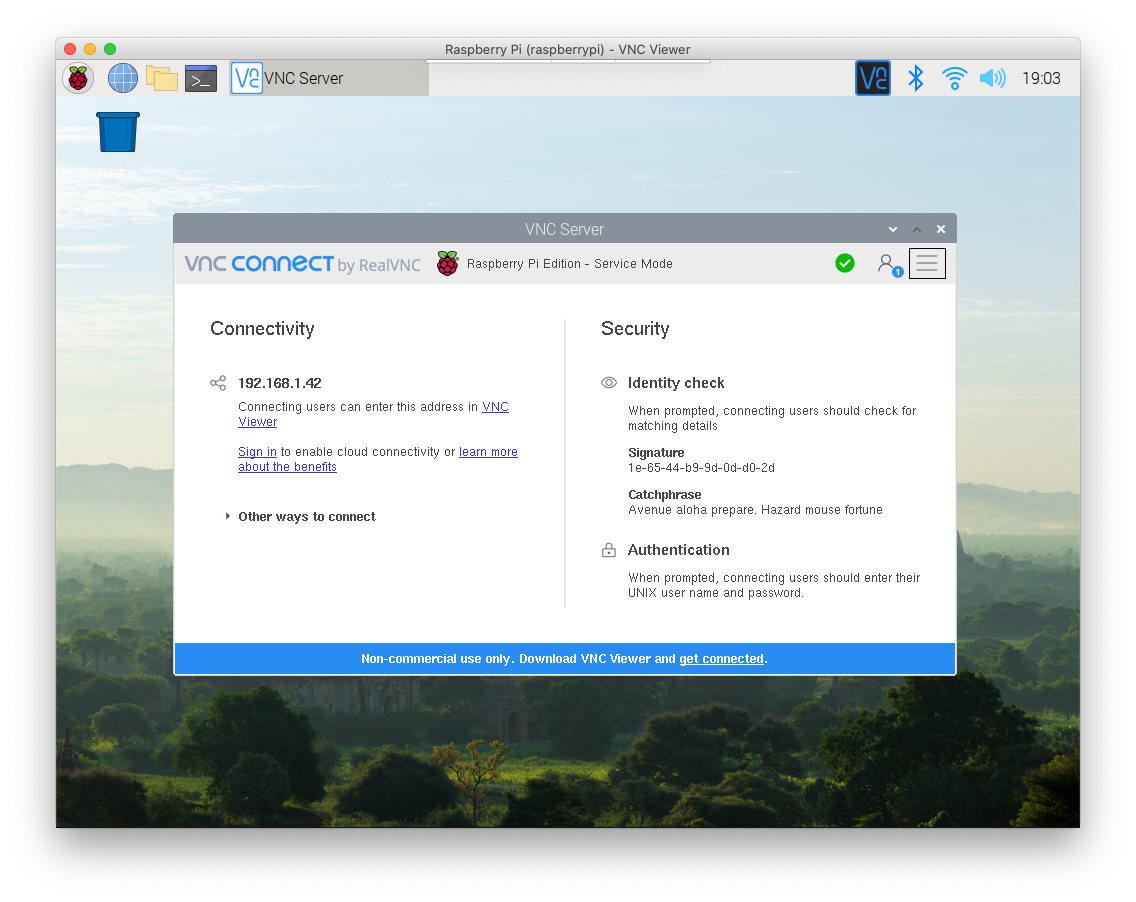Open the VNC Server system tray icon

pyautogui.click(x=872, y=77)
